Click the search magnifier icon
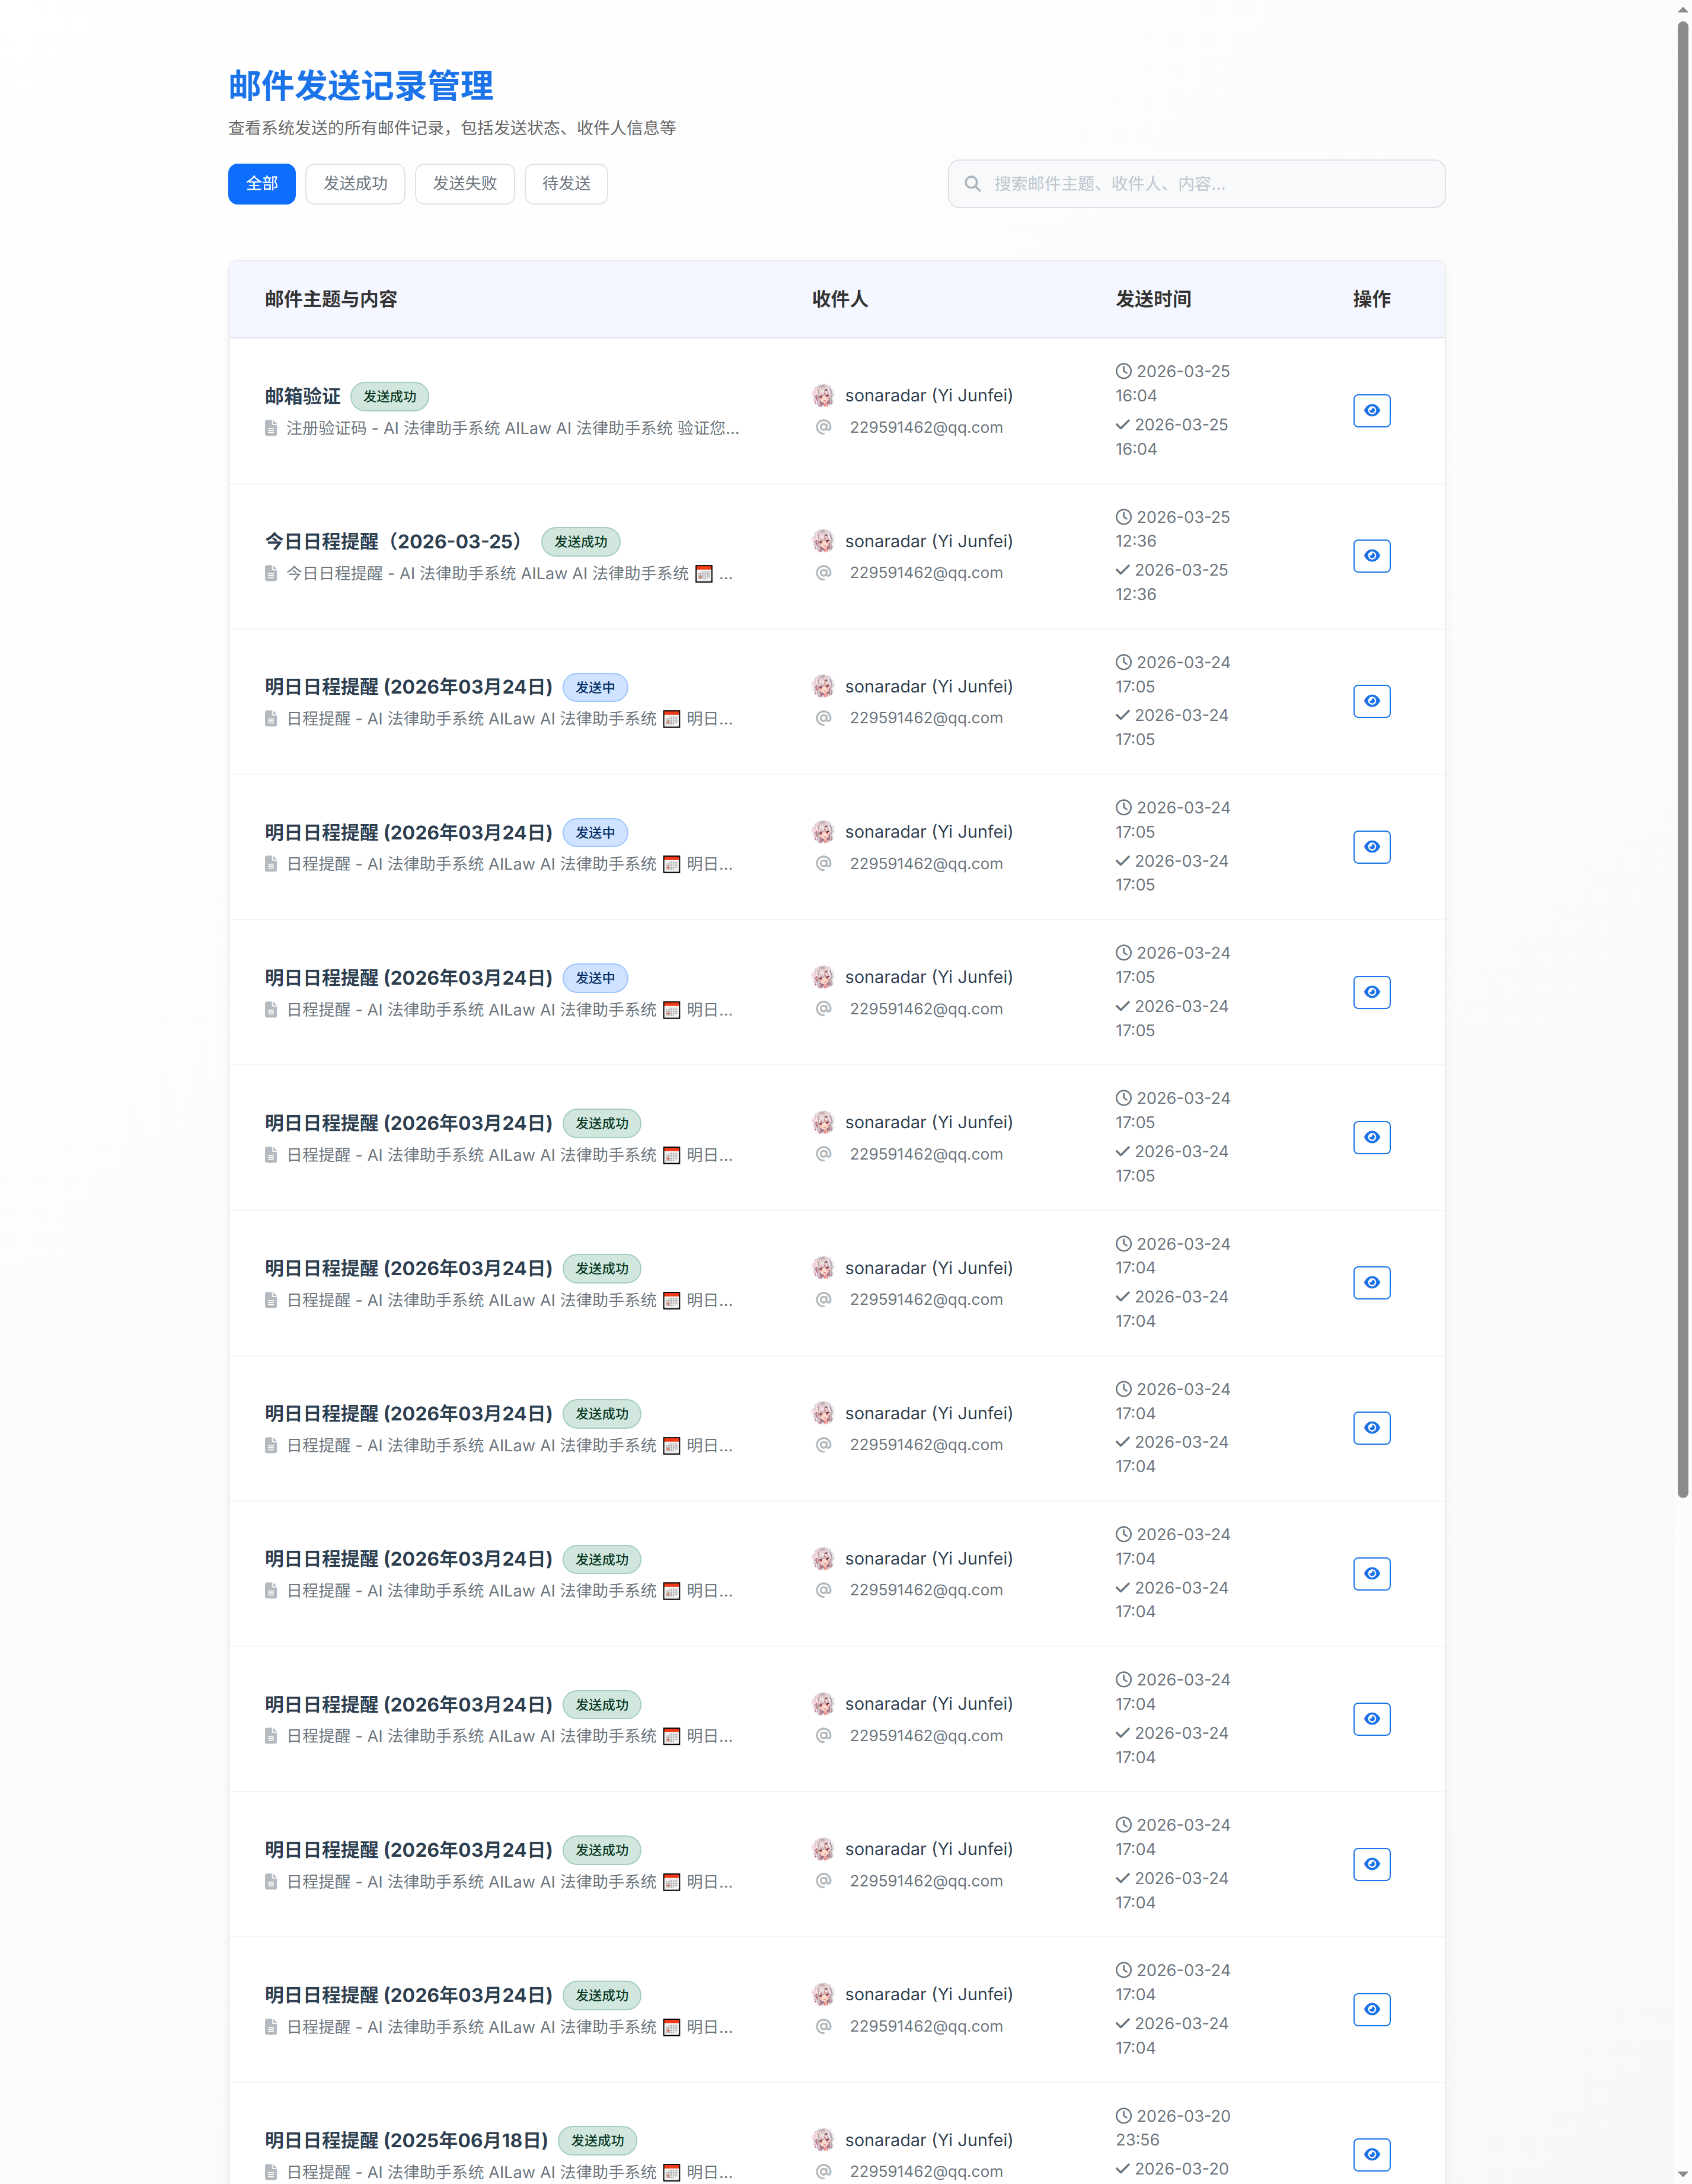Screen dimensions: 1692x2184 (972, 184)
